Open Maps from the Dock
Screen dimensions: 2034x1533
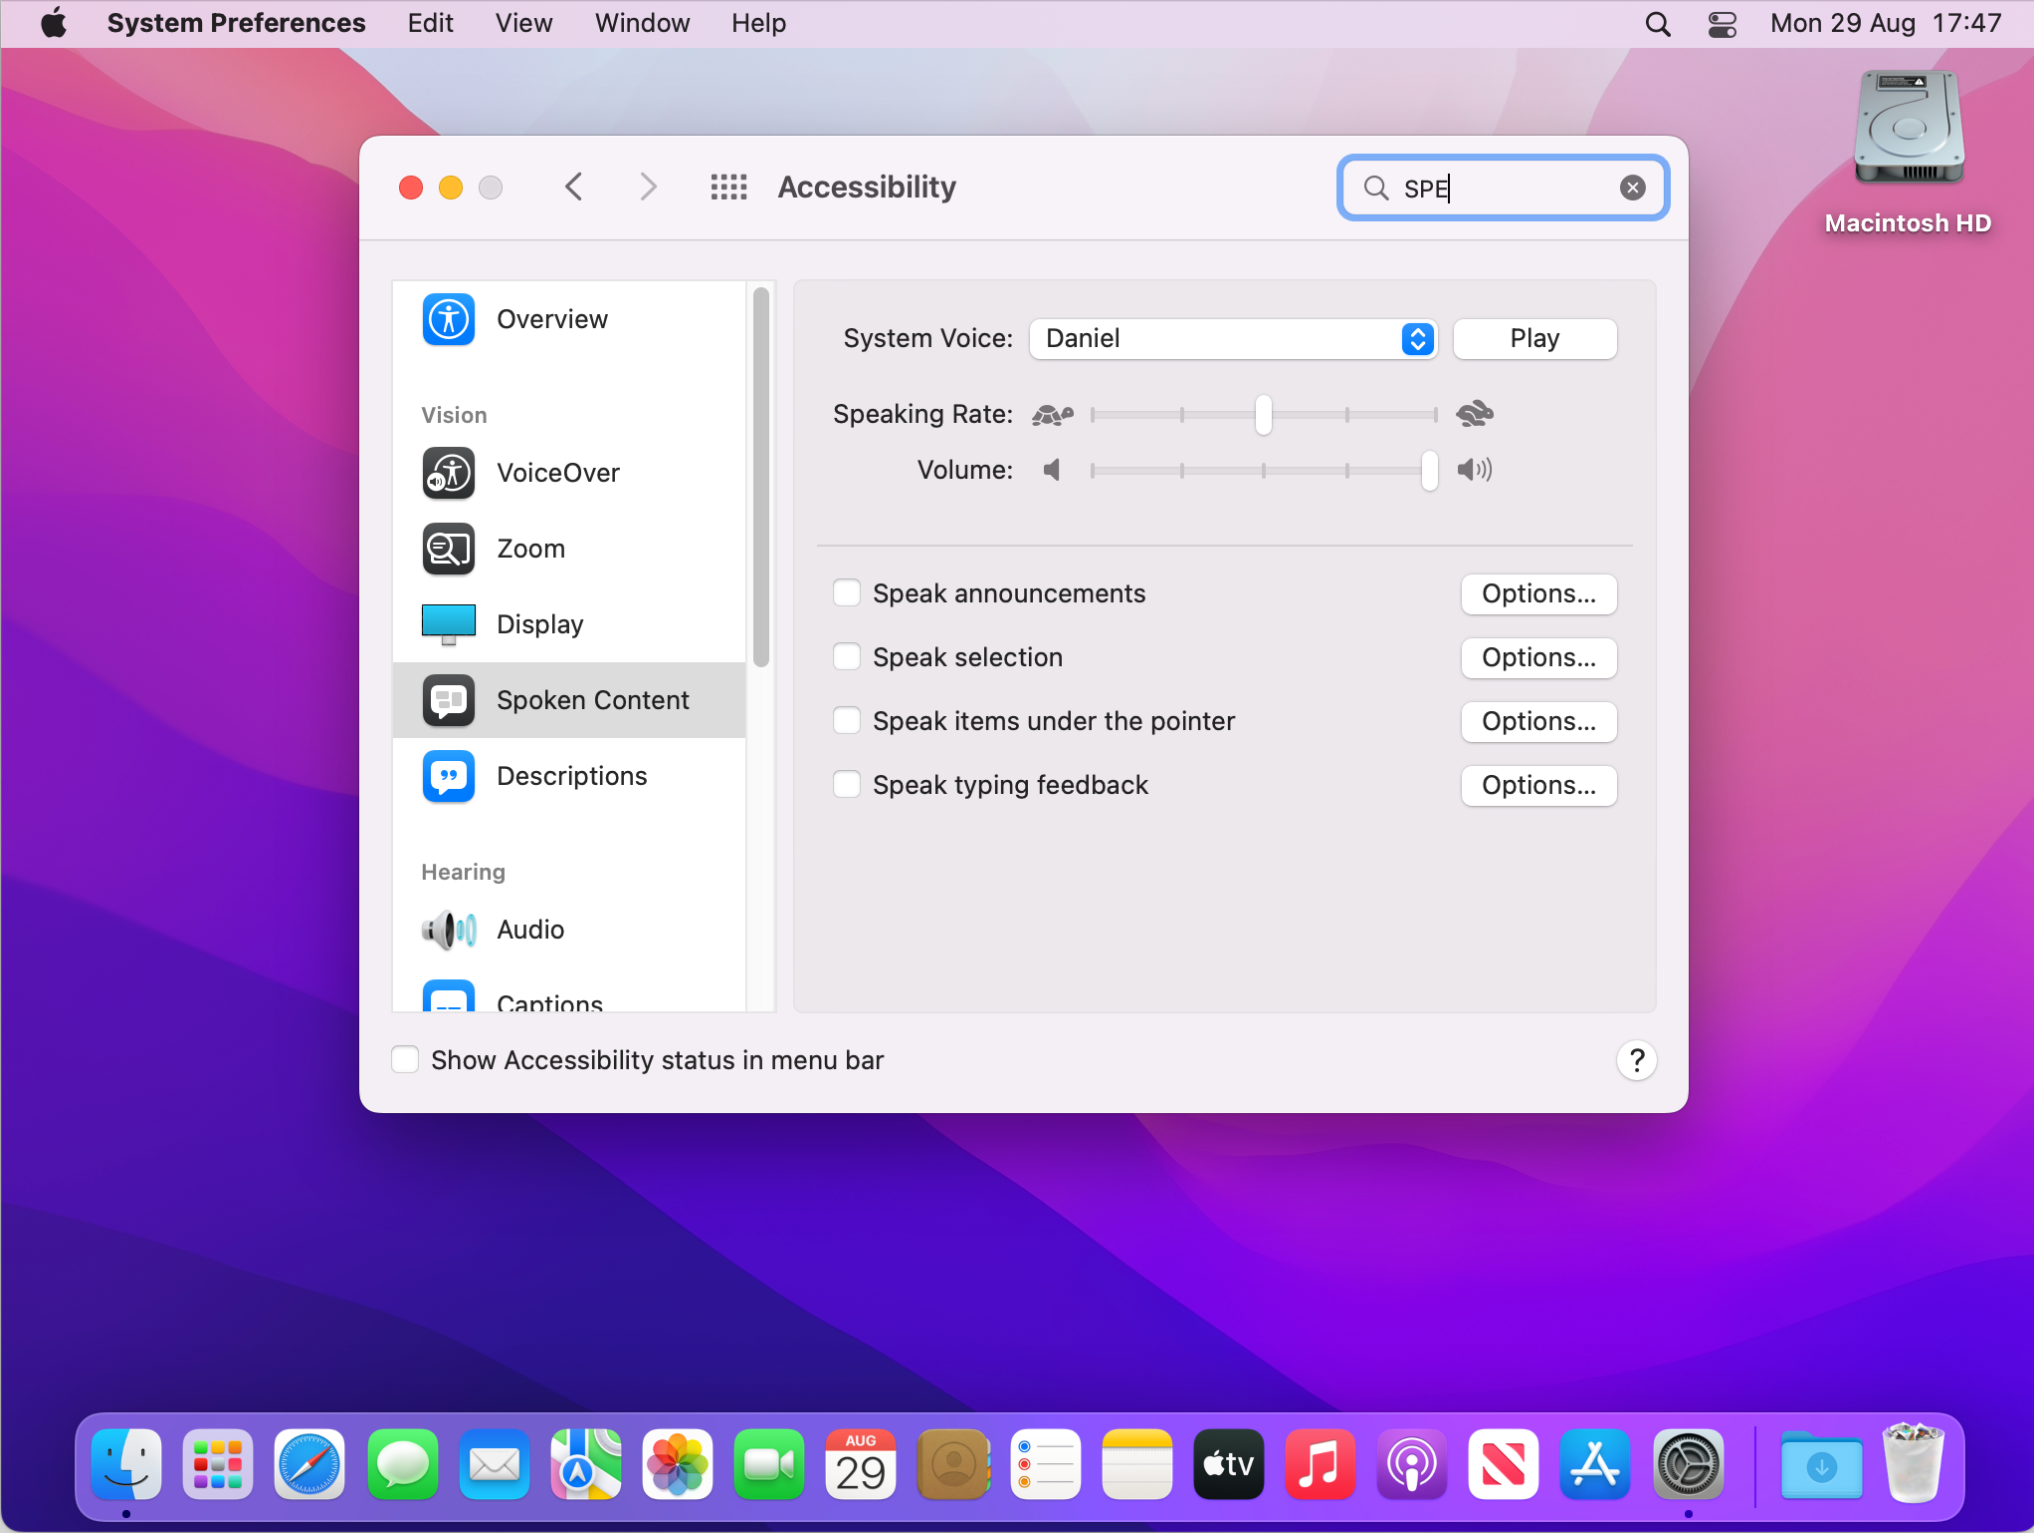coord(586,1465)
